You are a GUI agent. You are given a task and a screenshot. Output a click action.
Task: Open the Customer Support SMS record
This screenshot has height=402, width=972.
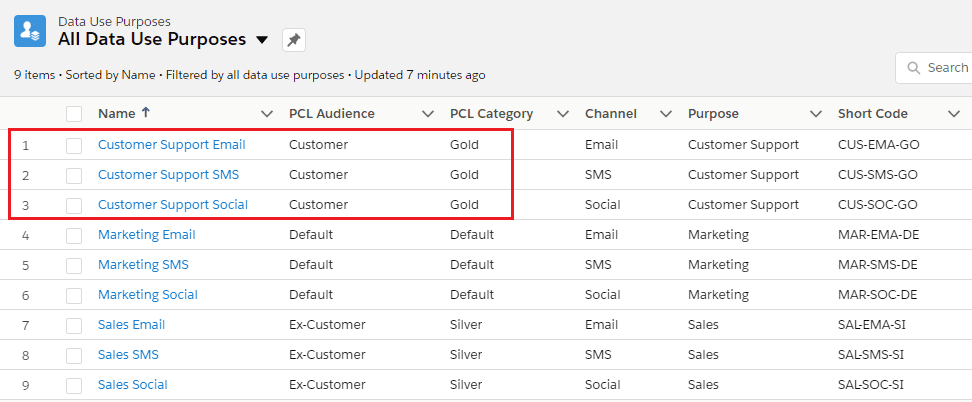tap(168, 175)
